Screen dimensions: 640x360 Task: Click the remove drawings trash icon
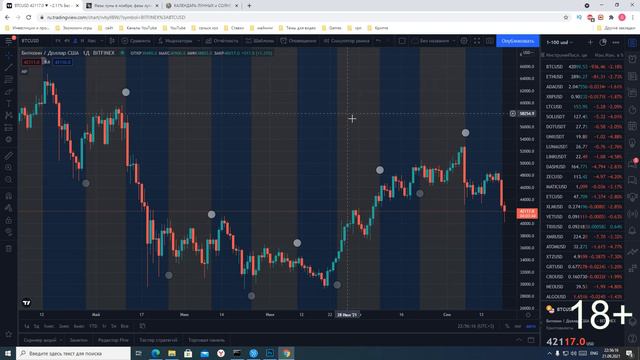9,249
